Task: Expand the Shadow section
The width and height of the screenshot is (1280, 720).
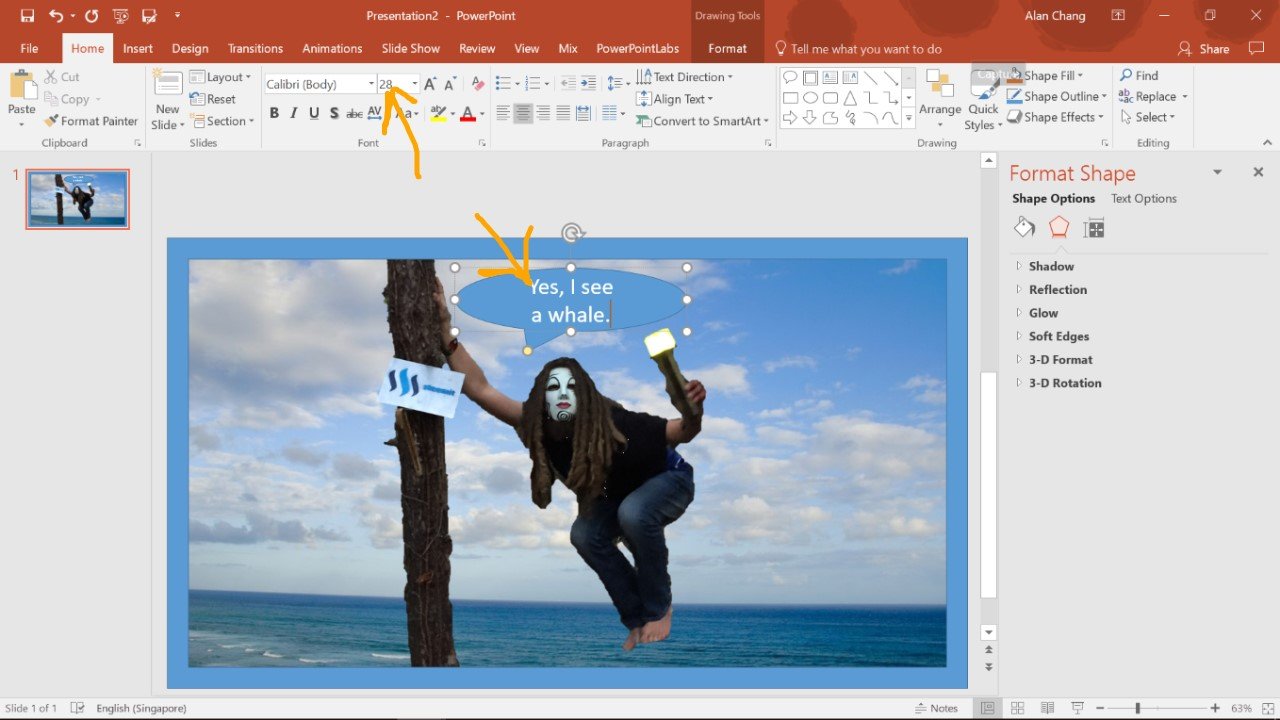Action: [1051, 266]
